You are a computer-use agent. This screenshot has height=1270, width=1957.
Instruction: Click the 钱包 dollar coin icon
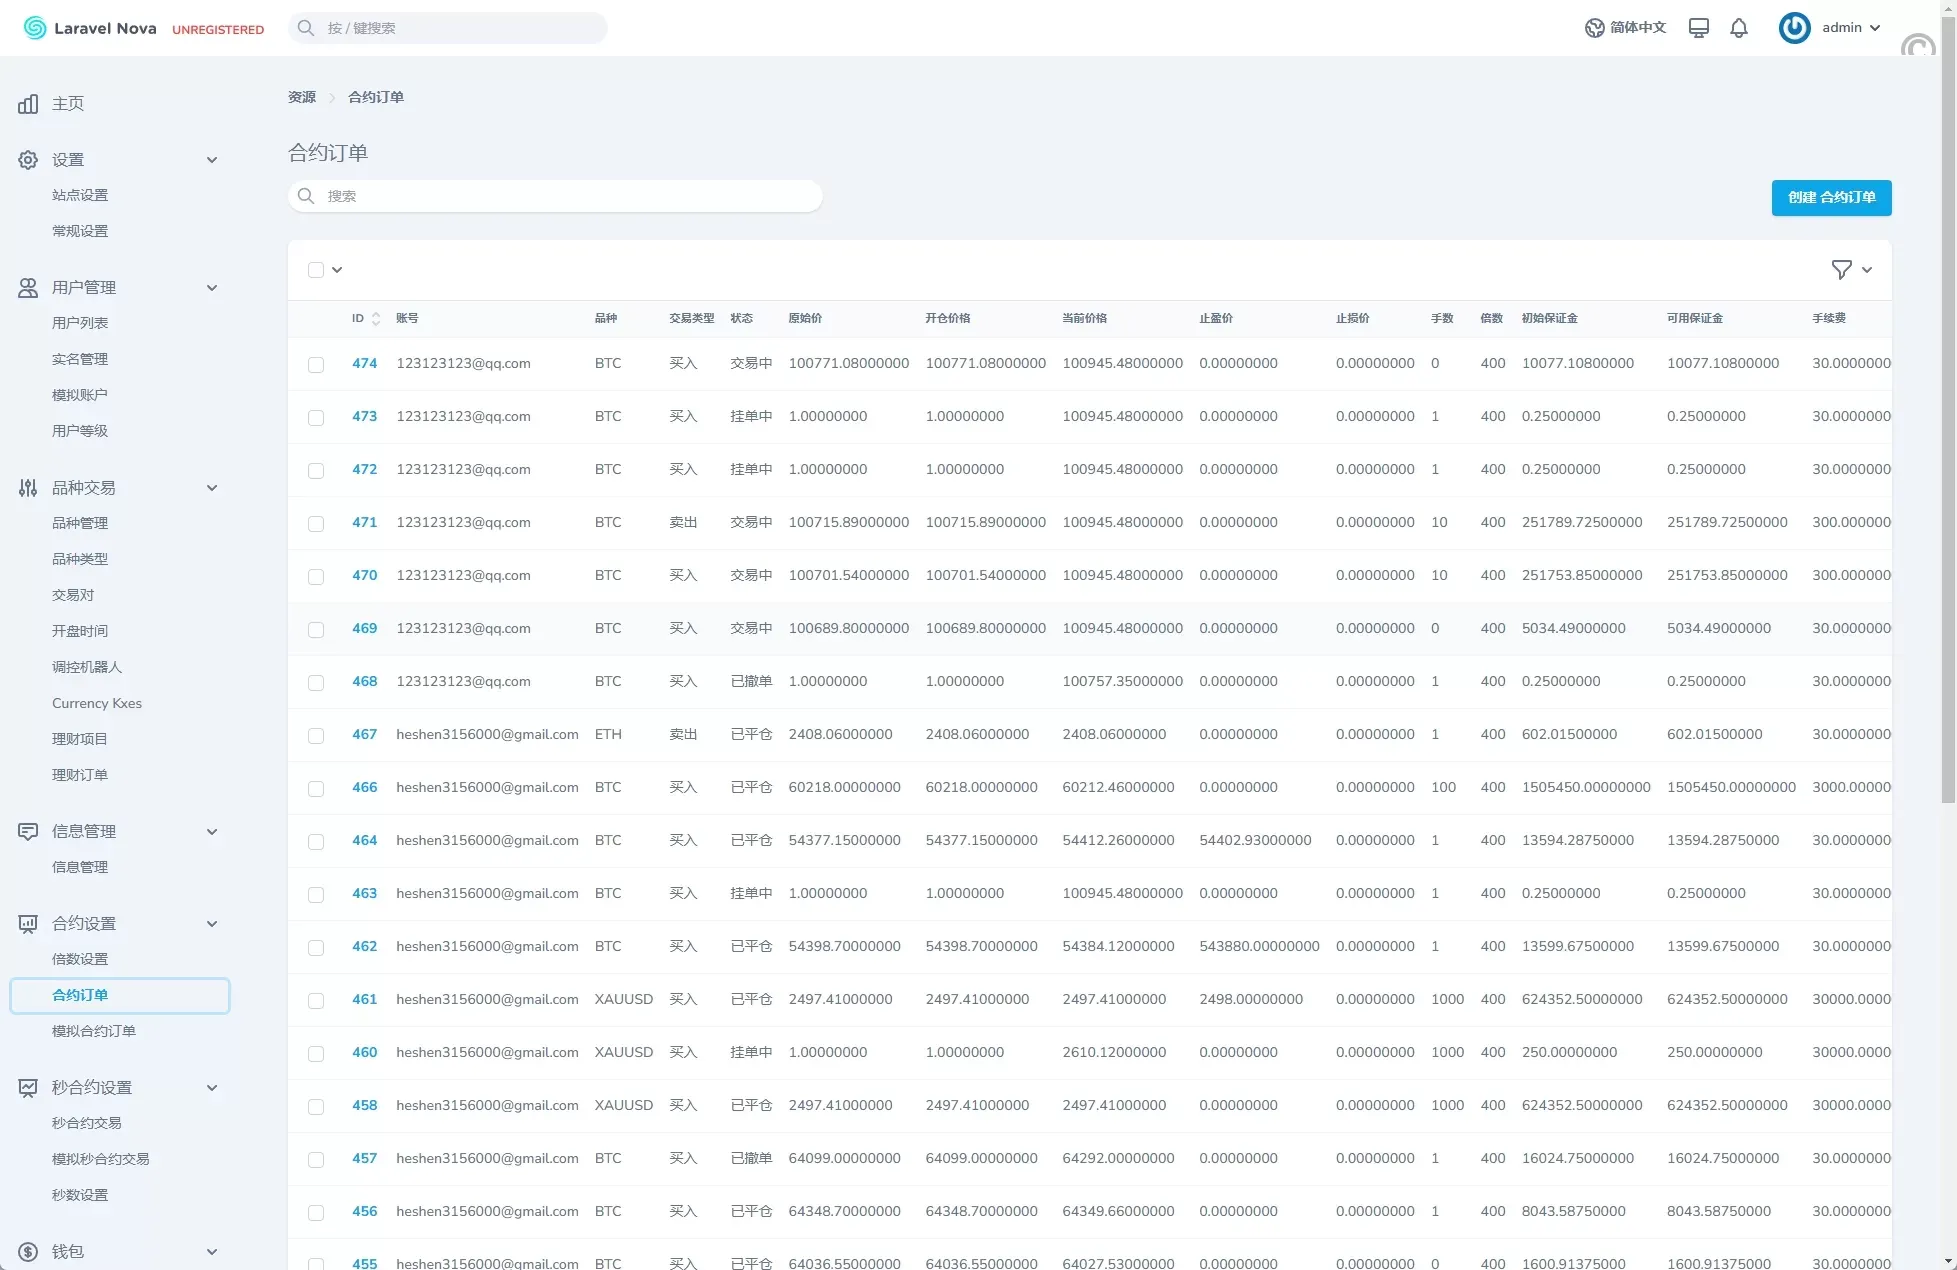pyautogui.click(x=28, y=1252)
